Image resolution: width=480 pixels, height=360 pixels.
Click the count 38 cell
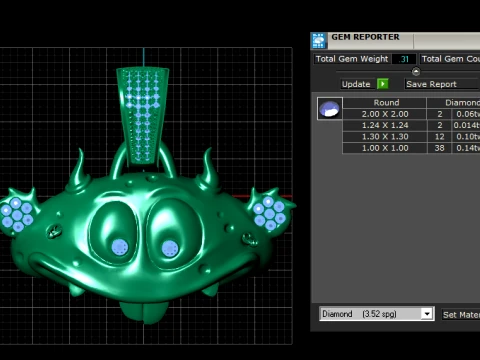pyautogui.click(x=439, y=148)
